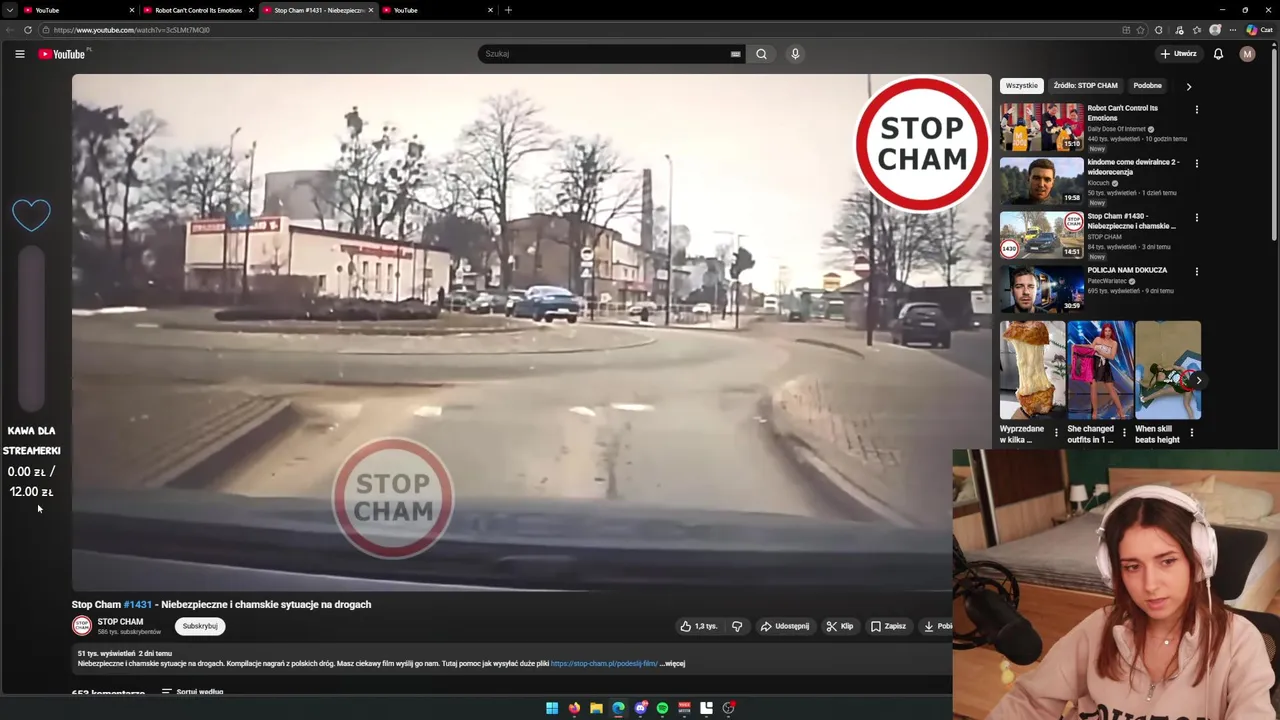The width and height of the screenshot is (1280, 720).
Task: Open the She changed outfits Short
Action: point(1100,370)
